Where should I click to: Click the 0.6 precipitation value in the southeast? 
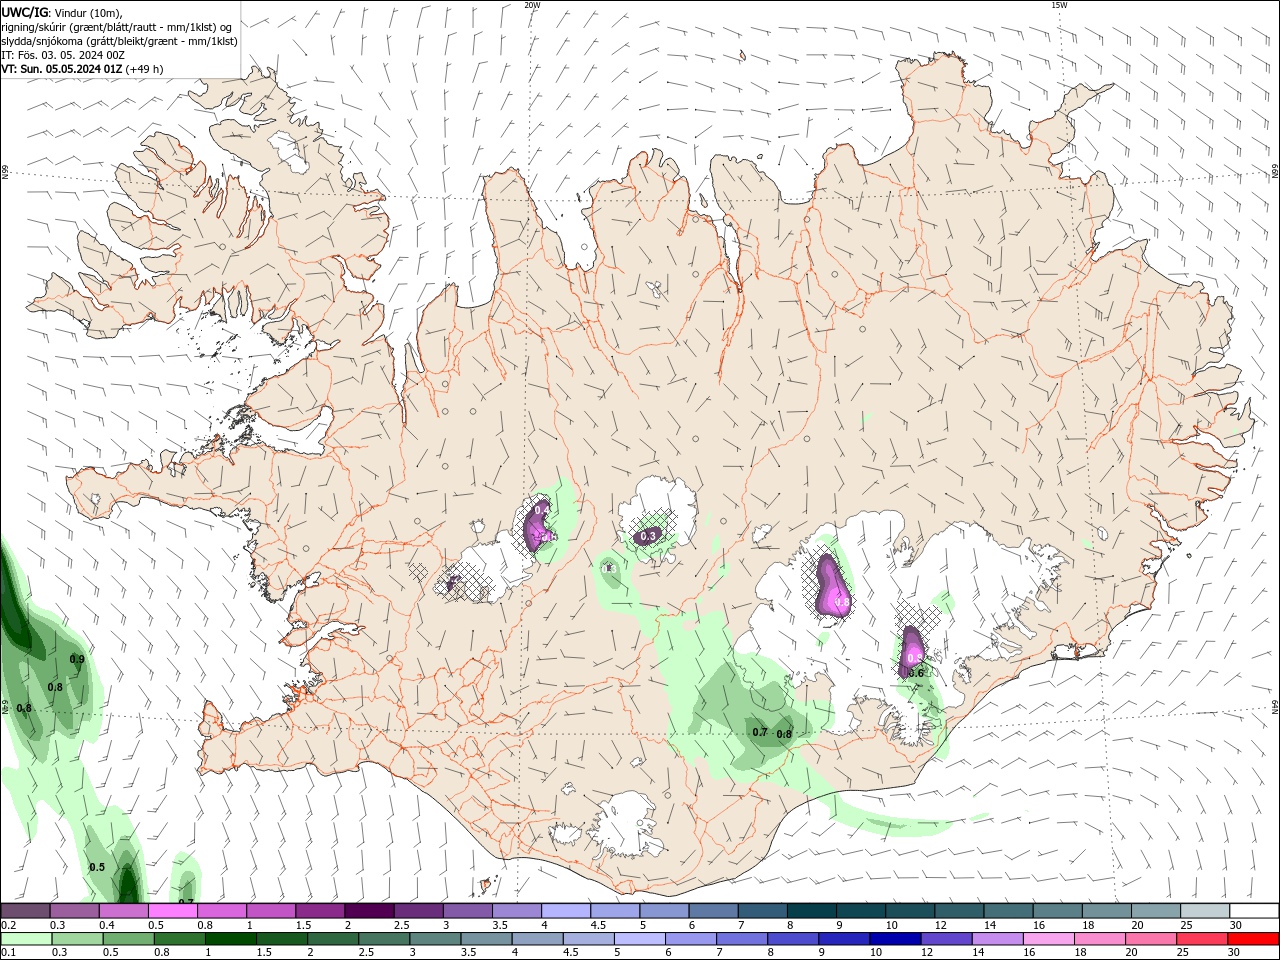916,673
